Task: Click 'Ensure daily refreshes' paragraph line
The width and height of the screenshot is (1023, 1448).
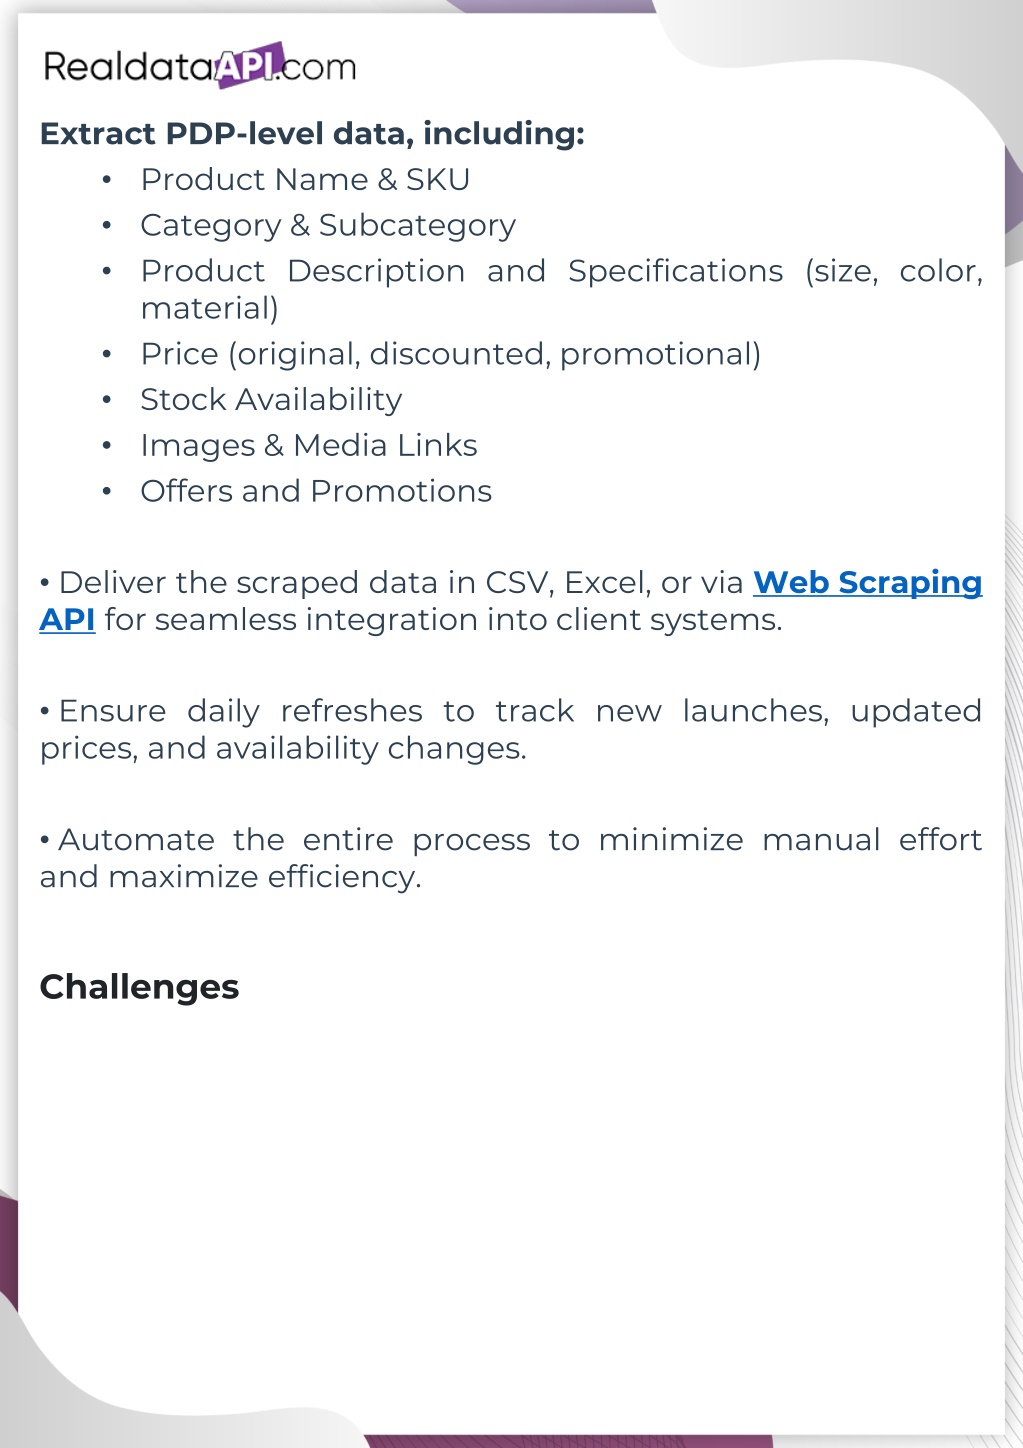Action: pos(510,711)
